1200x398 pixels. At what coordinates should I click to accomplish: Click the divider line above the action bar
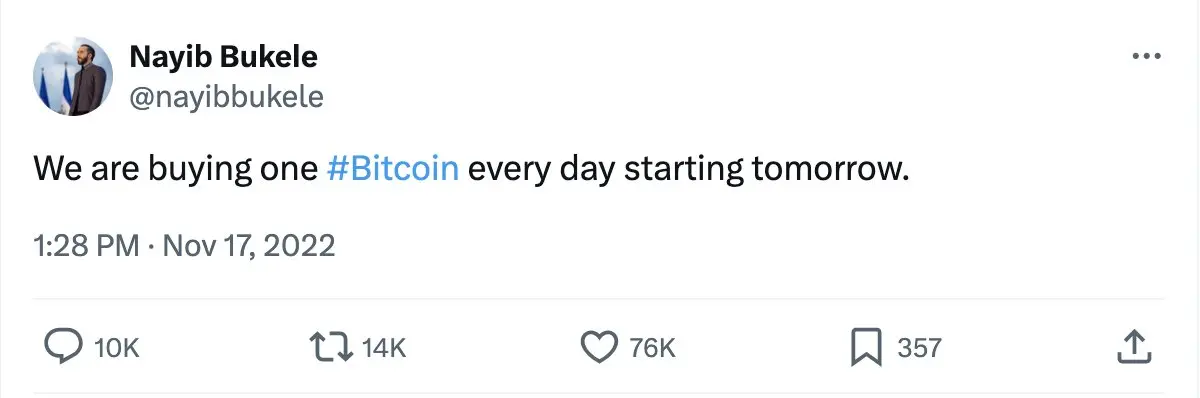pyautogui.click(x=599, y=298)
